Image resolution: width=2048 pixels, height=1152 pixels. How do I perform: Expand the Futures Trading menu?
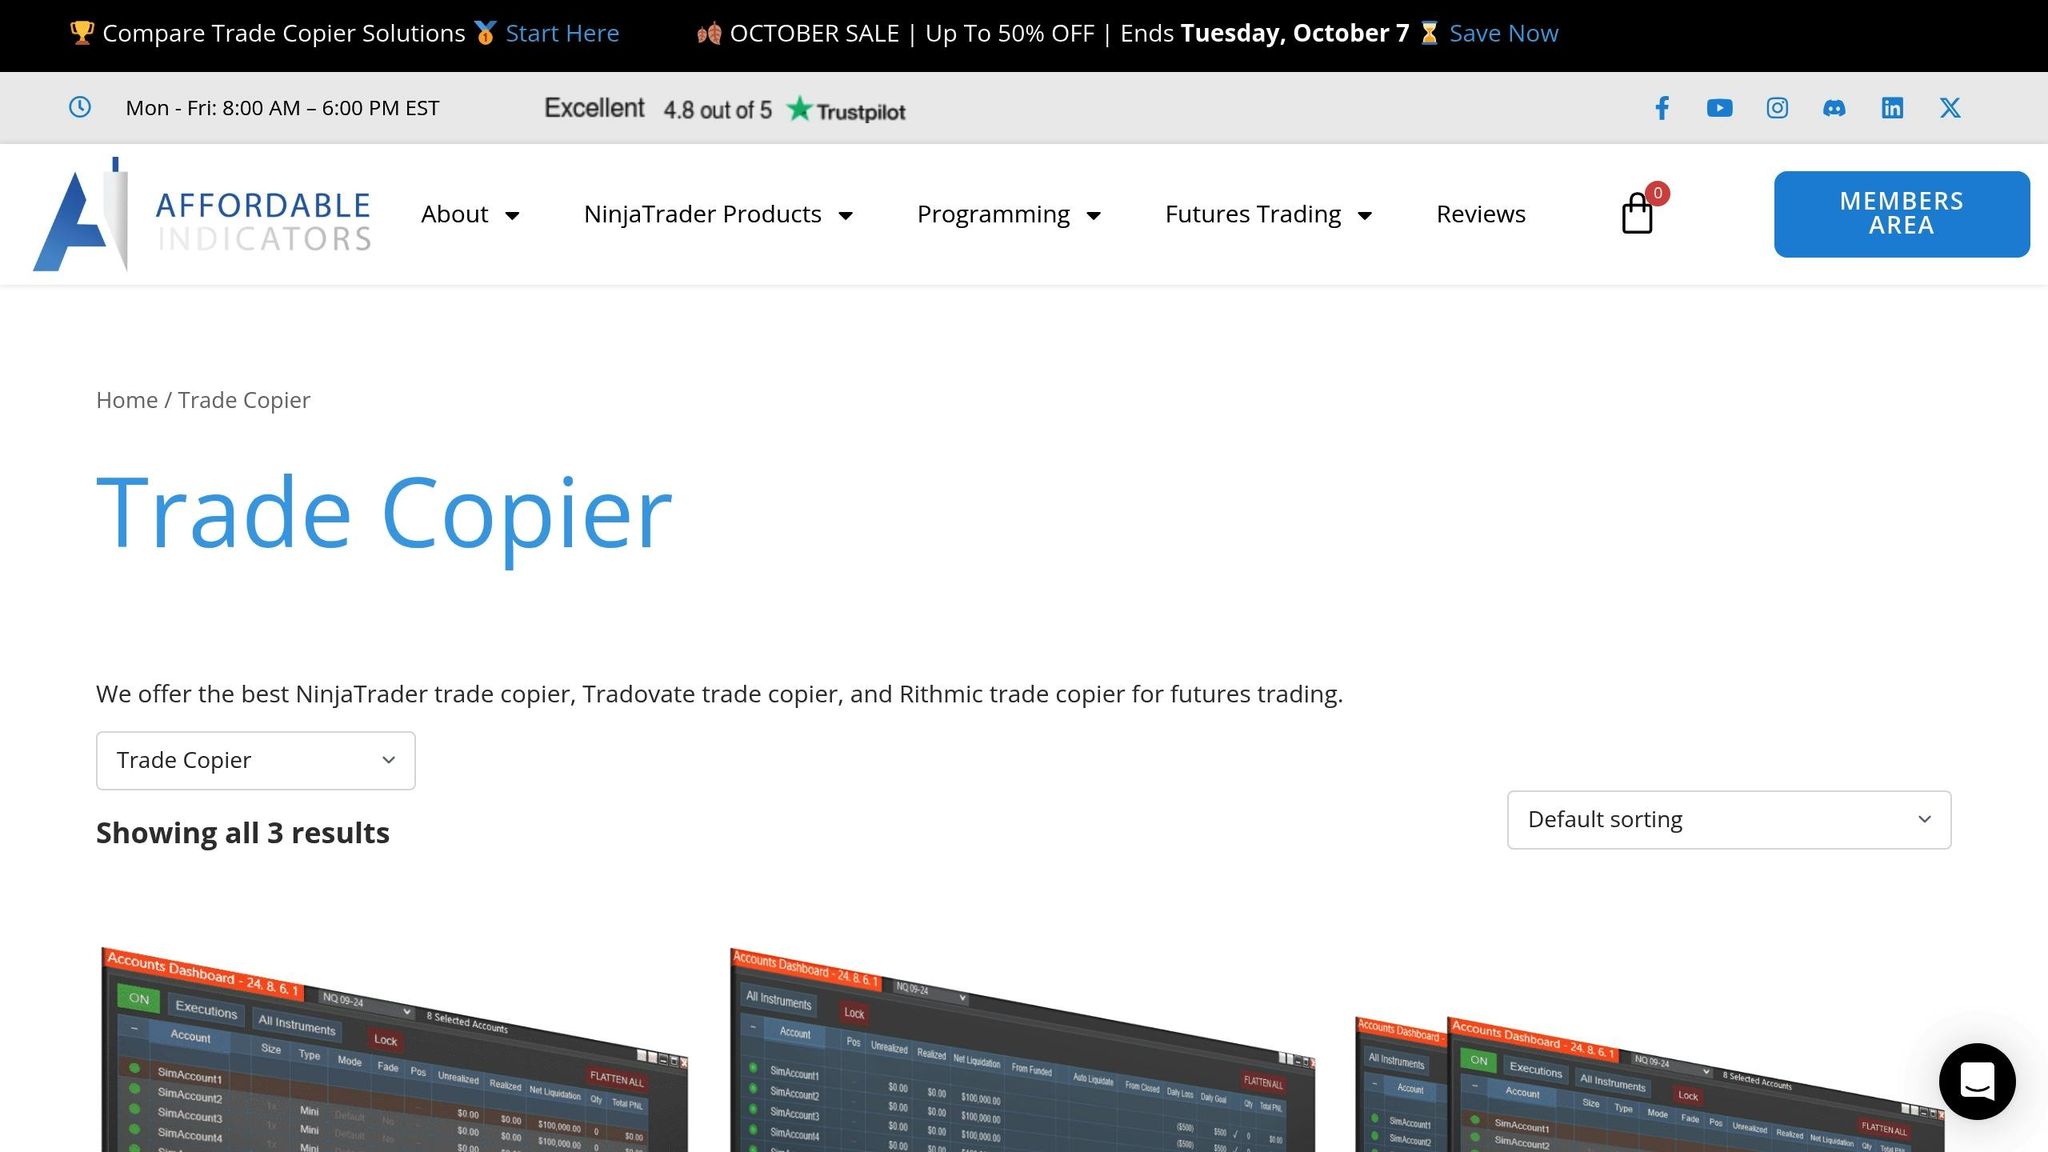(x=1268, y=214)
